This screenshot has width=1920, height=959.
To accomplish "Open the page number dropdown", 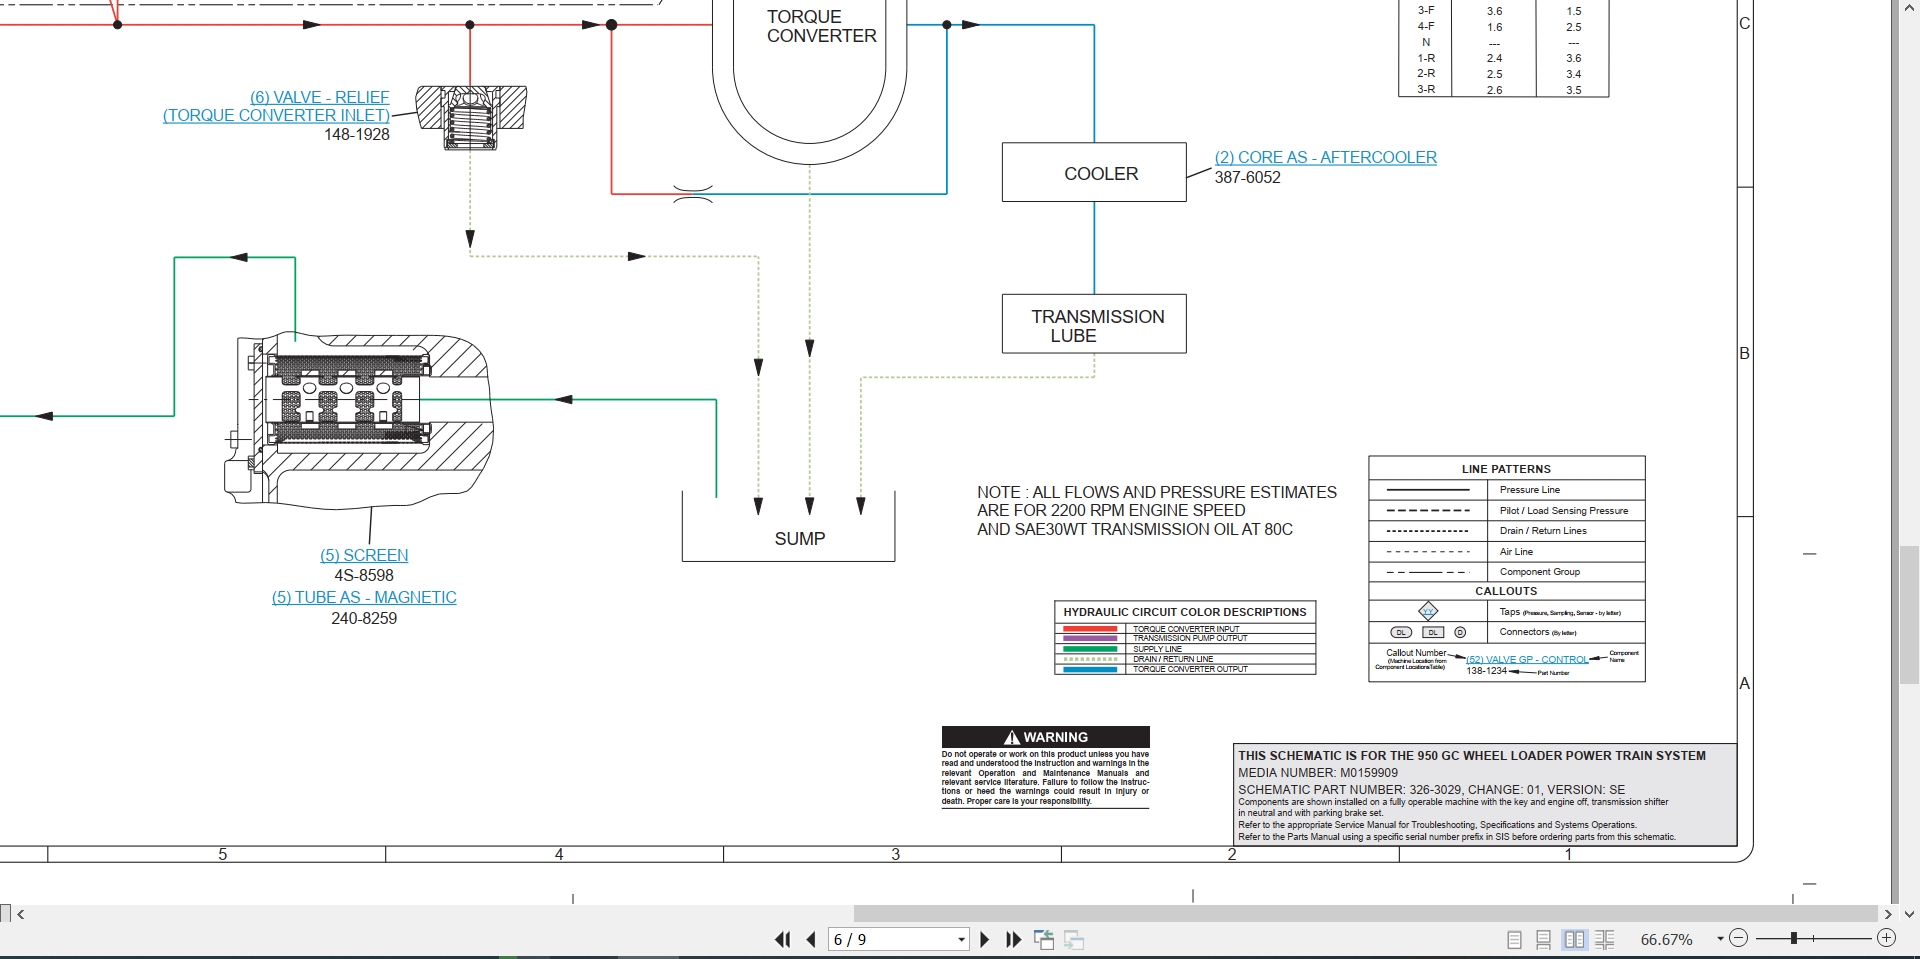I will click(961, 940).
